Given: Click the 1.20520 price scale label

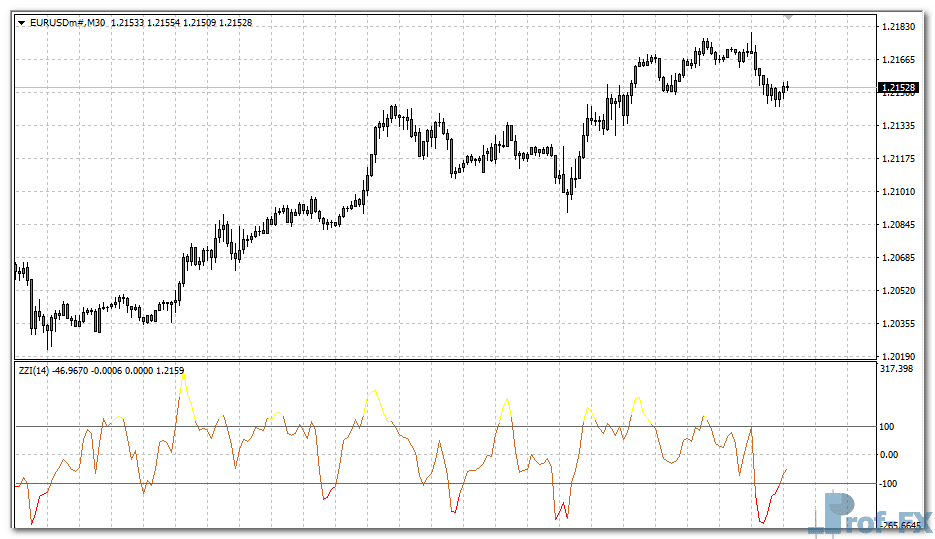Looking at the screenshot, I should pos(897,290).
